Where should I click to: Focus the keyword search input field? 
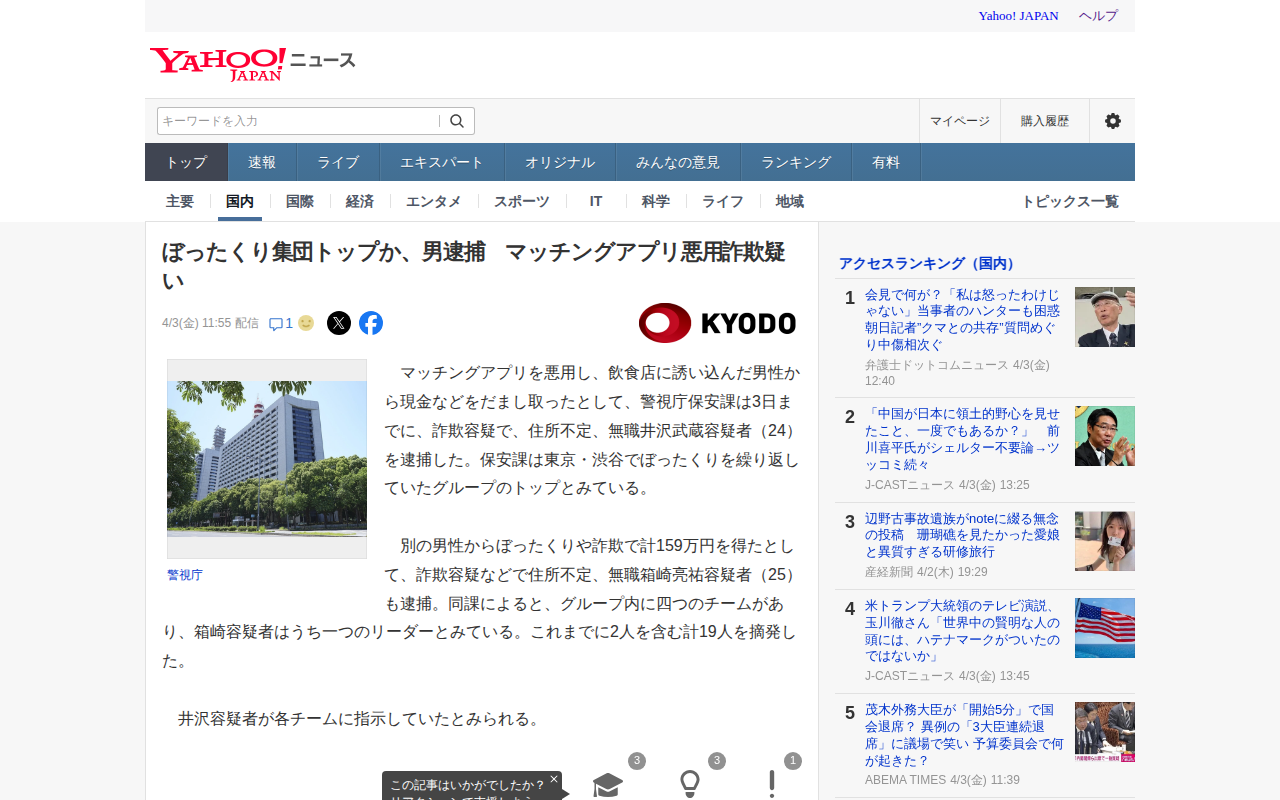point(298,121)
